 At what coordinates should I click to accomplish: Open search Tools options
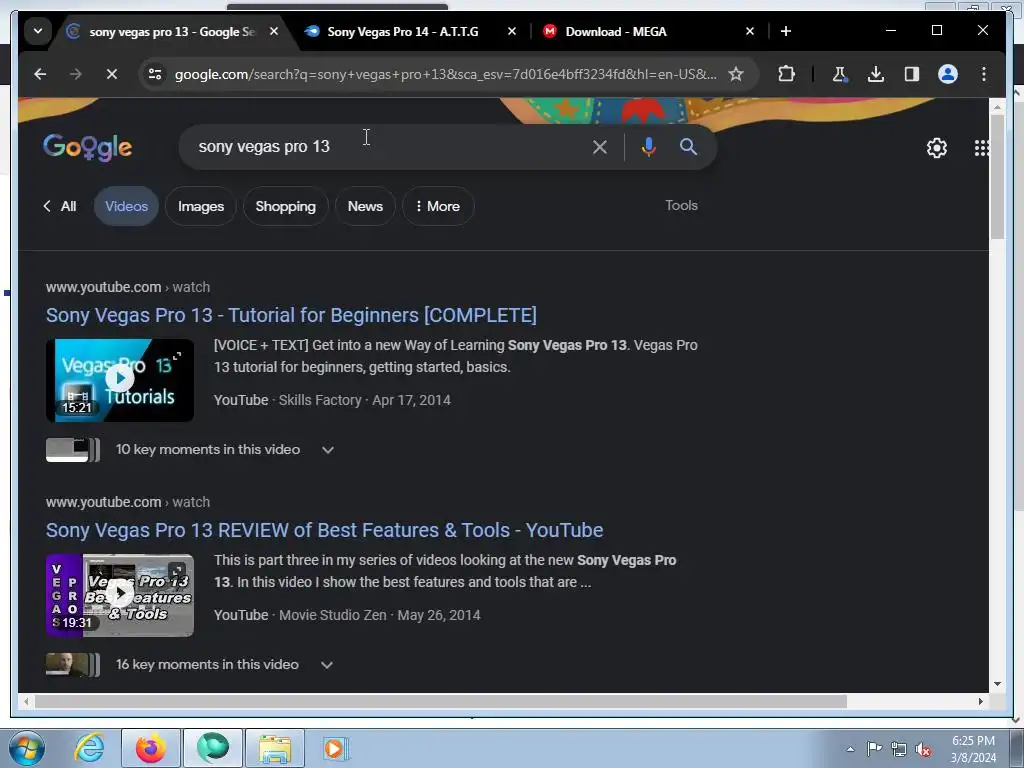click(x=681, y=206)
